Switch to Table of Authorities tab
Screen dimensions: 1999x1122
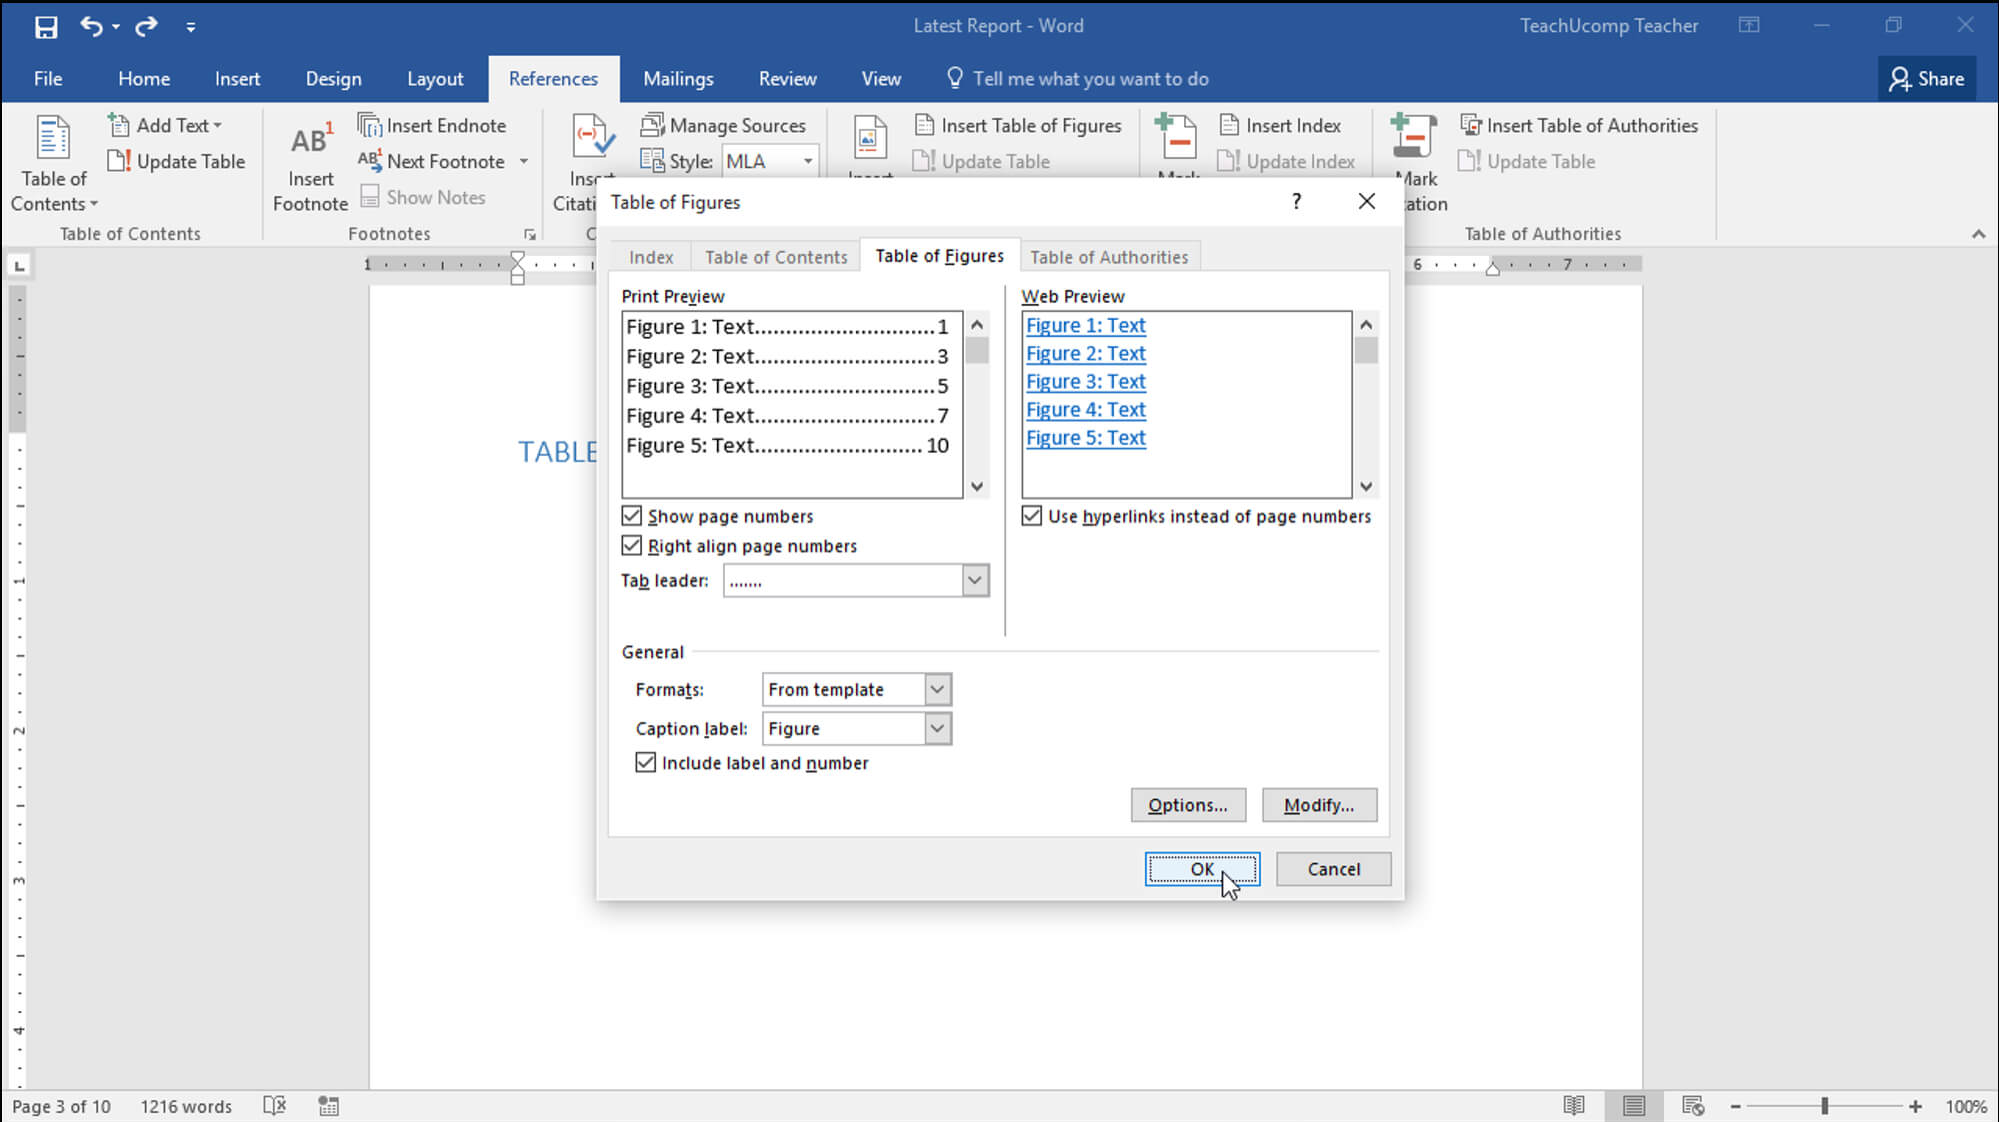pyautogui.click(x=1109, y=257)
